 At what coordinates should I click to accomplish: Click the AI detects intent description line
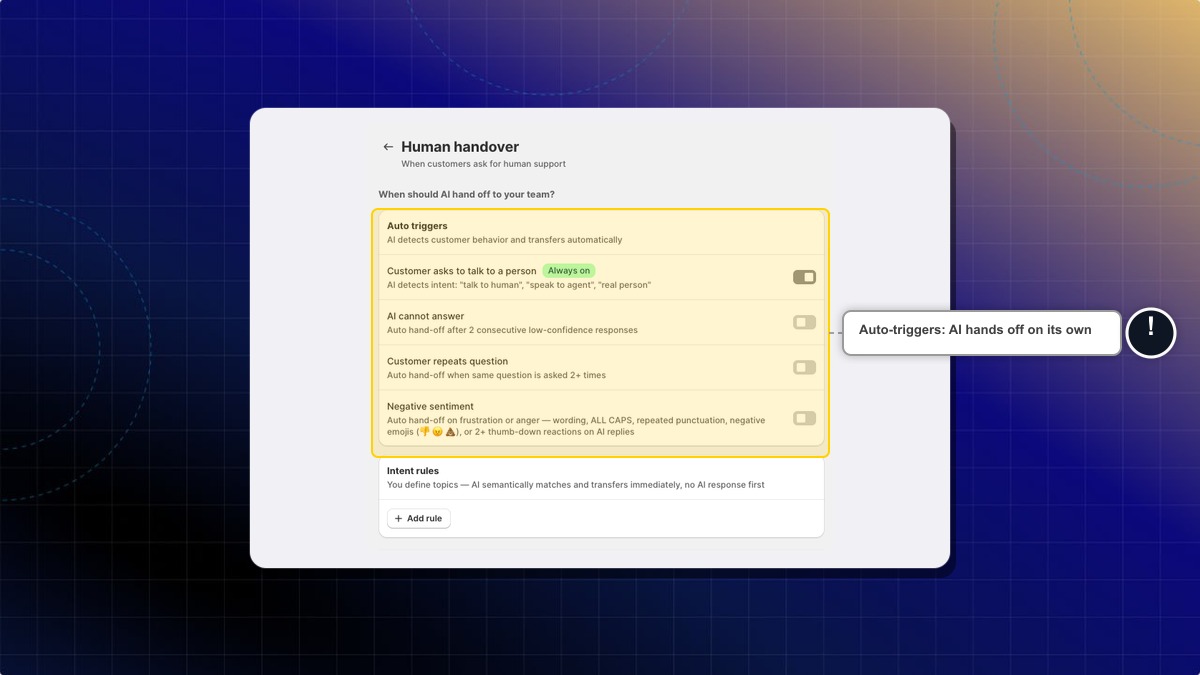pos(519,285)
